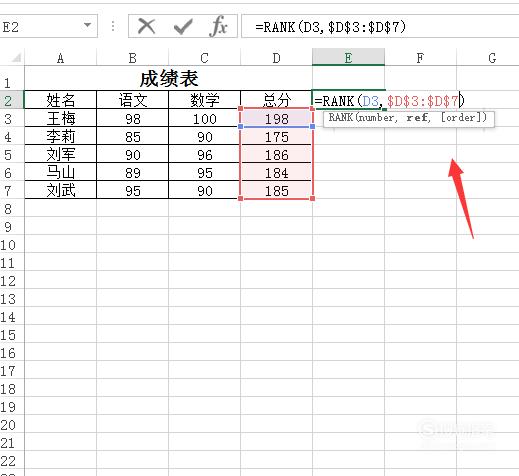Select the name cell 李莉
This screenshot has height=476, width=519.
(60, 136)
